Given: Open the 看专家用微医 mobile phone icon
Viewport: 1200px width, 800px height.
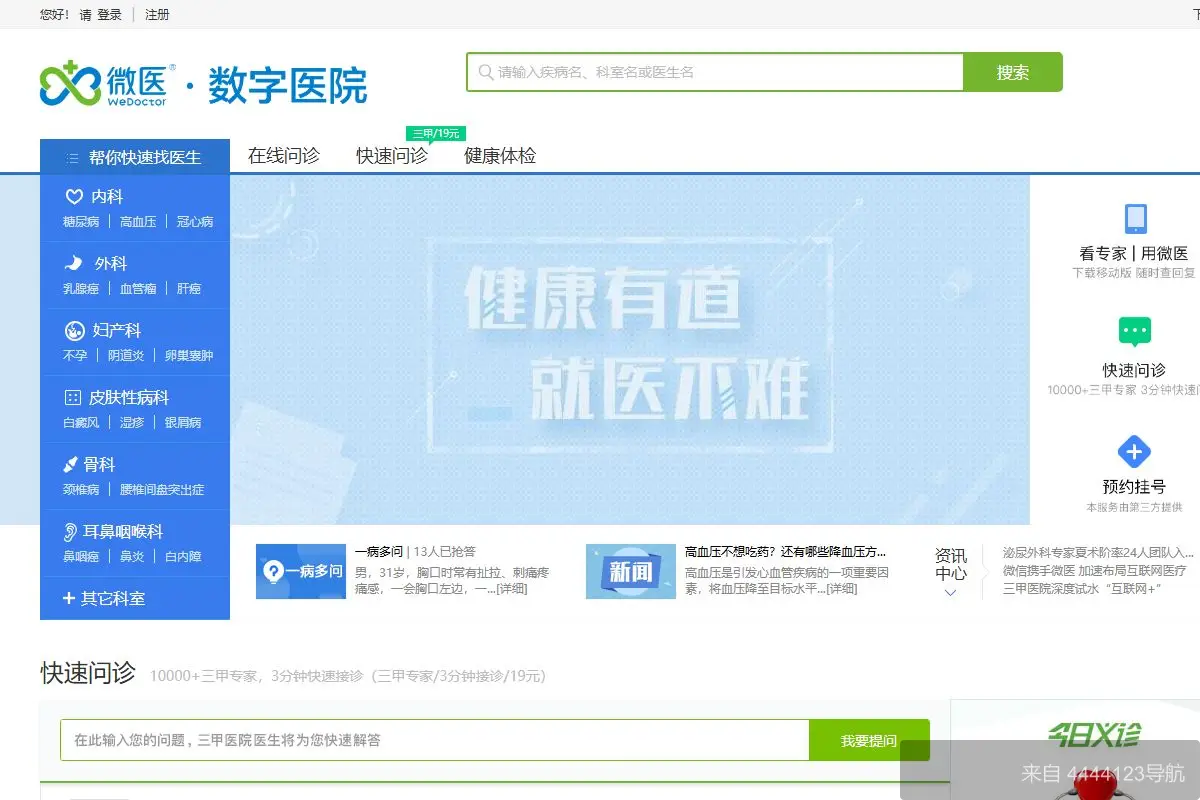Looking at the screenshot, I should pyautogui.click(x=1134, y=220).
